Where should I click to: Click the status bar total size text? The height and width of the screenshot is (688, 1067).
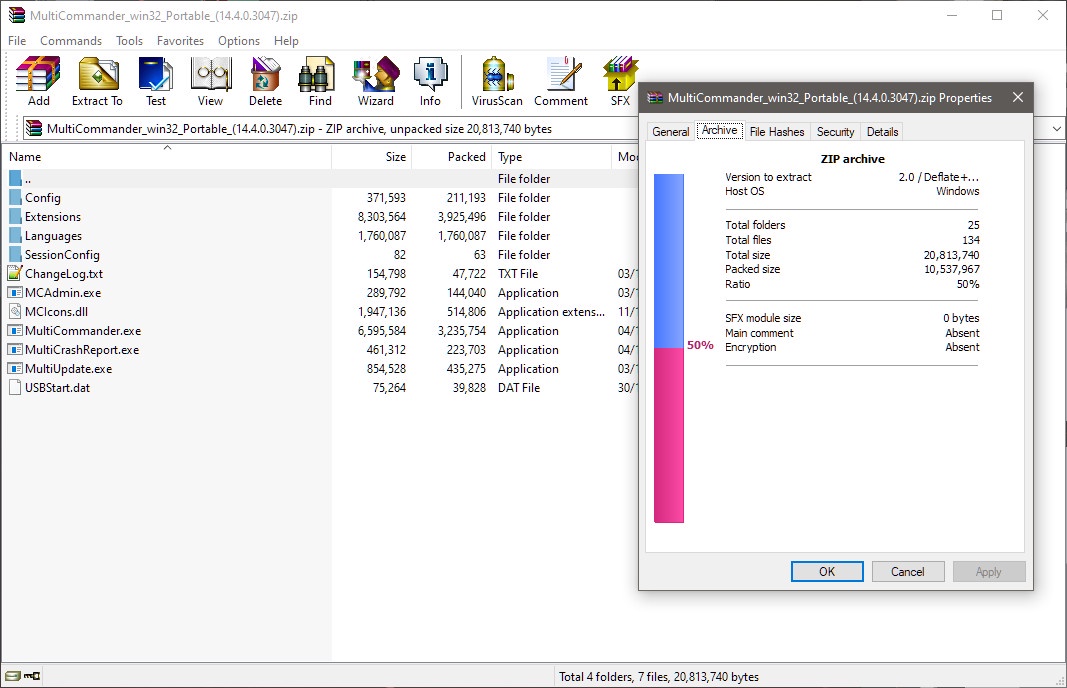659,676
